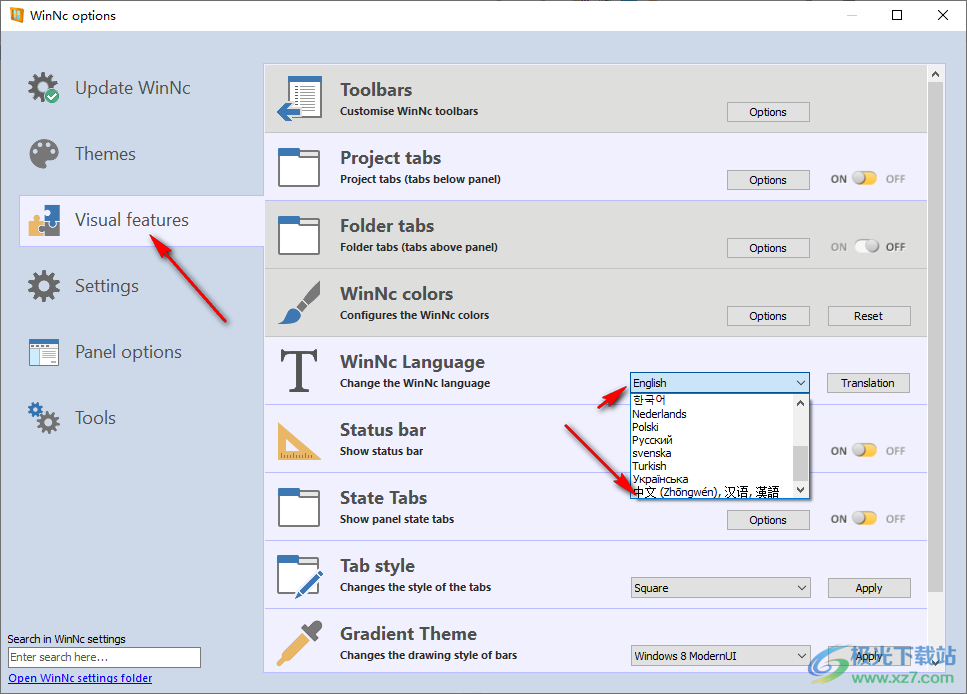Toggle the State Tabs ON/OFF switch

(x=865, y=518)
